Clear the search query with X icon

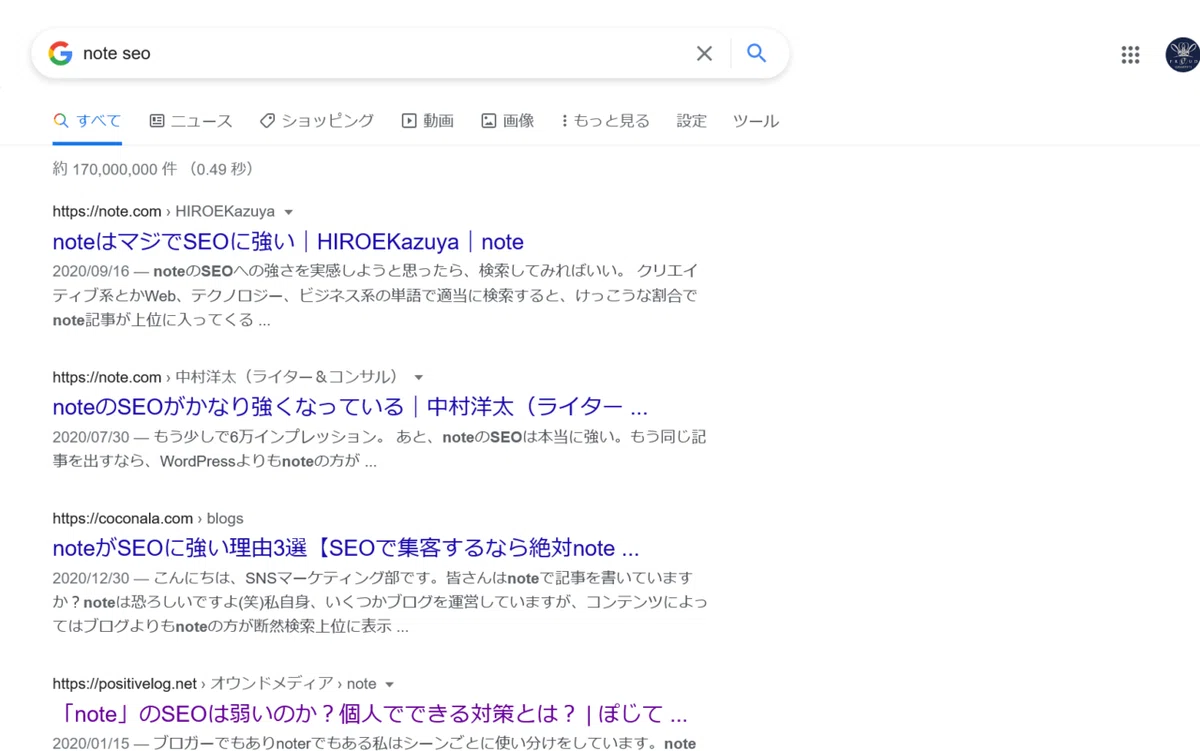click(704, 53)
